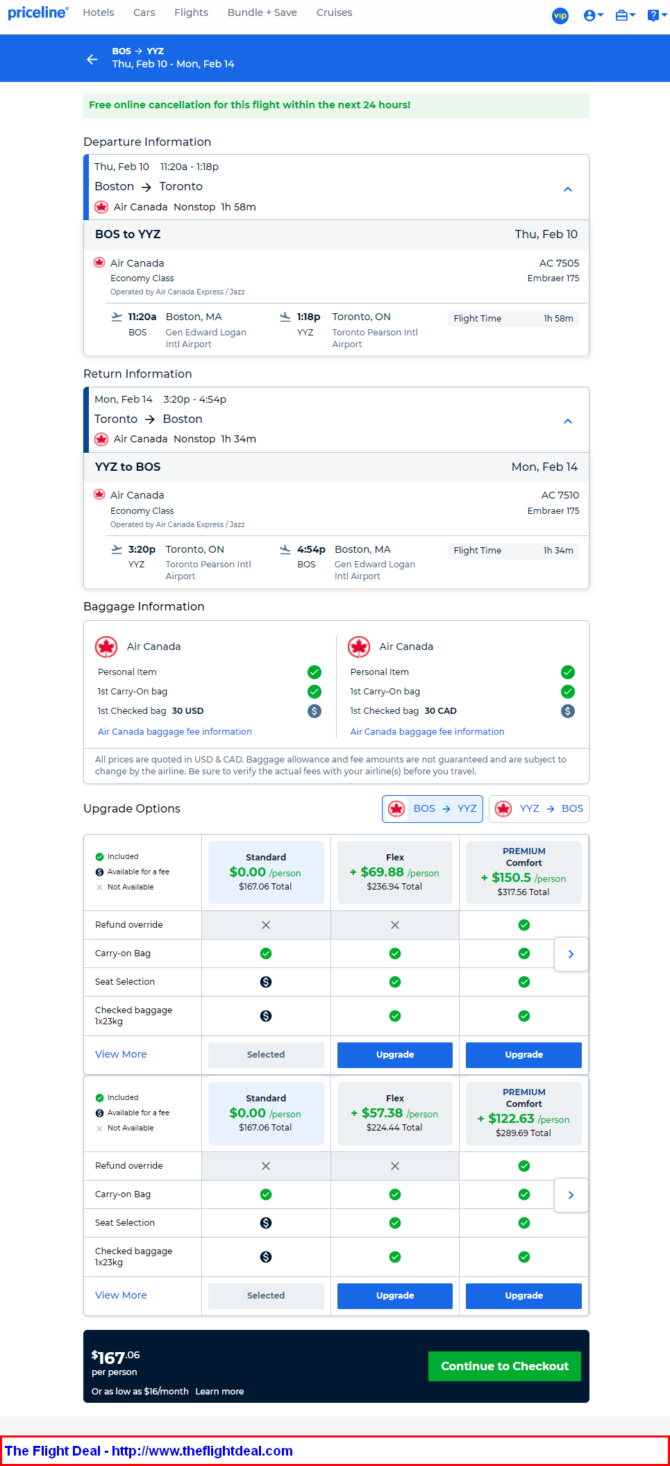Click Upgrade under Flex $224.44 Total
This screenshot has width=670, height=1466.
tap(395, 1296)
